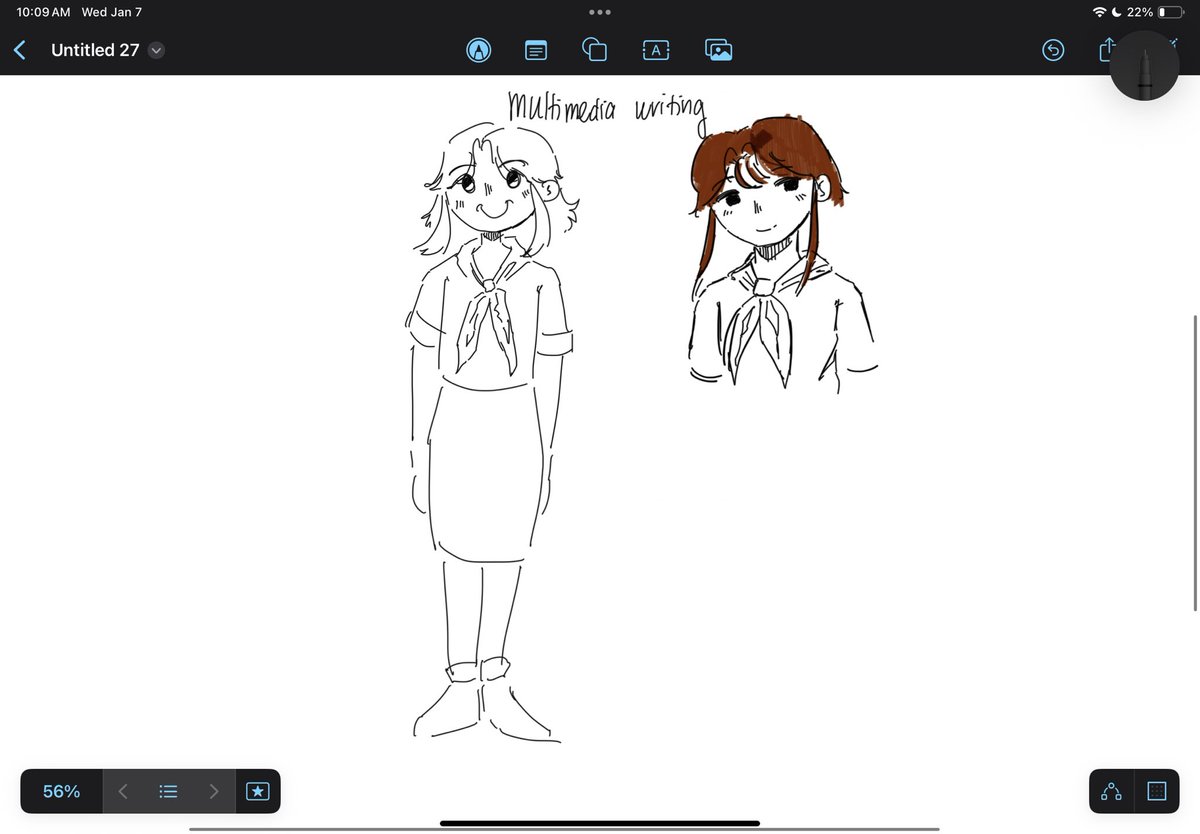The height and width of the screenshot is (834, 1200).
Task: Open the share sheet
Action: coord(1106,49)
